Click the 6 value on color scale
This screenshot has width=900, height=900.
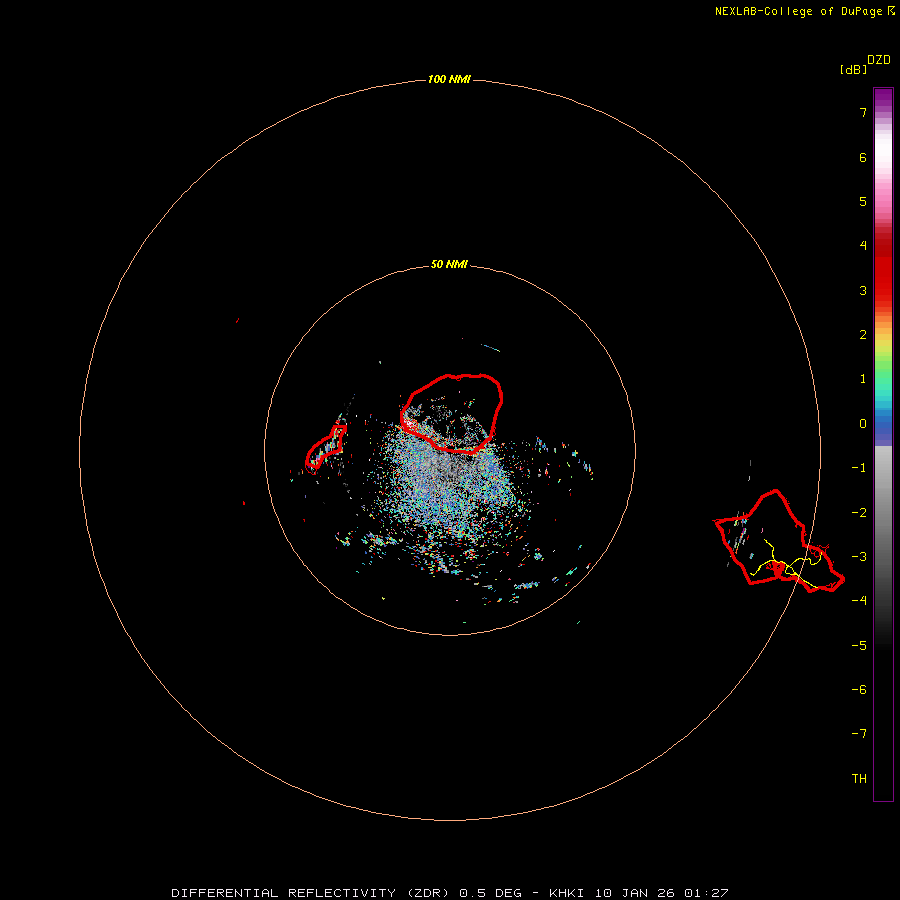pos(863,157)
